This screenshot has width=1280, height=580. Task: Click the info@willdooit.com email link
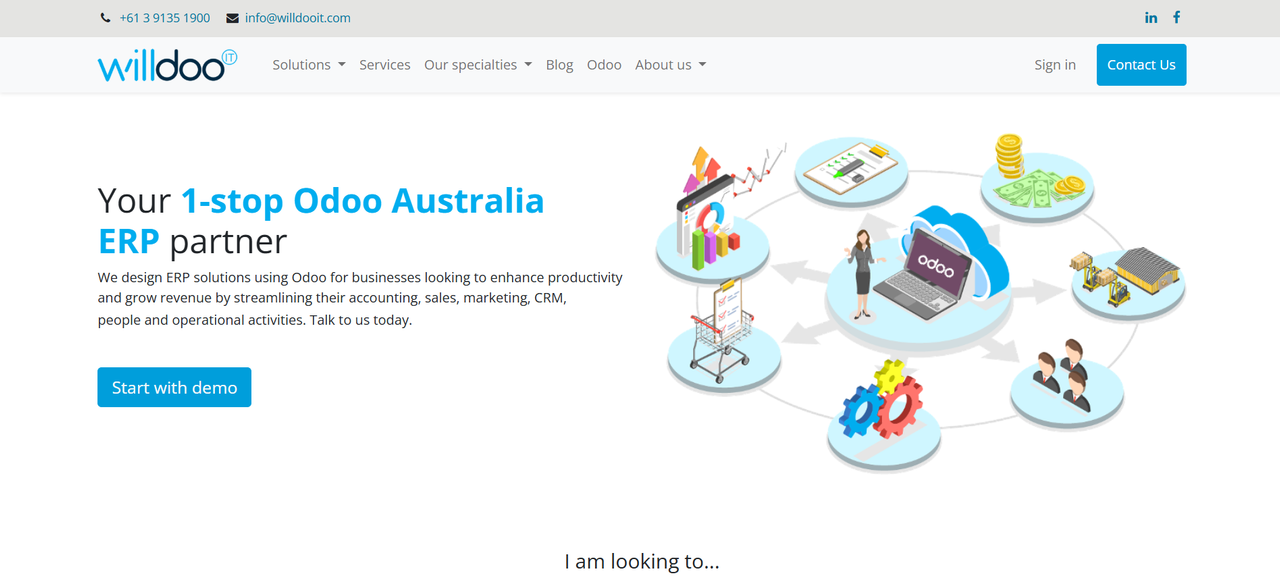coord(298,18)
